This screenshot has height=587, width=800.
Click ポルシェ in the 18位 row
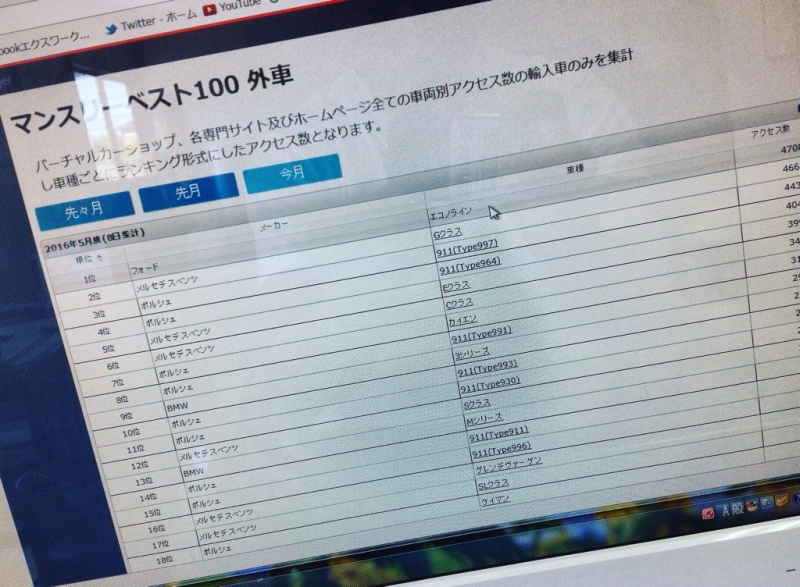coord(217,550)
